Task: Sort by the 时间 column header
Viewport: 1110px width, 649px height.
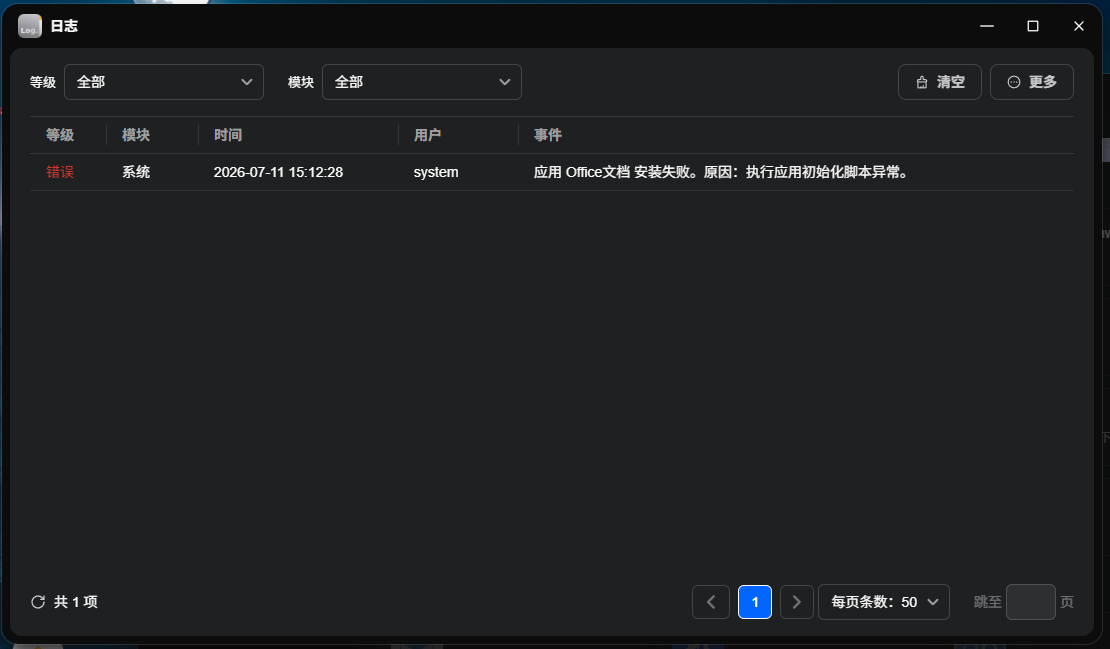Action: 228,135
